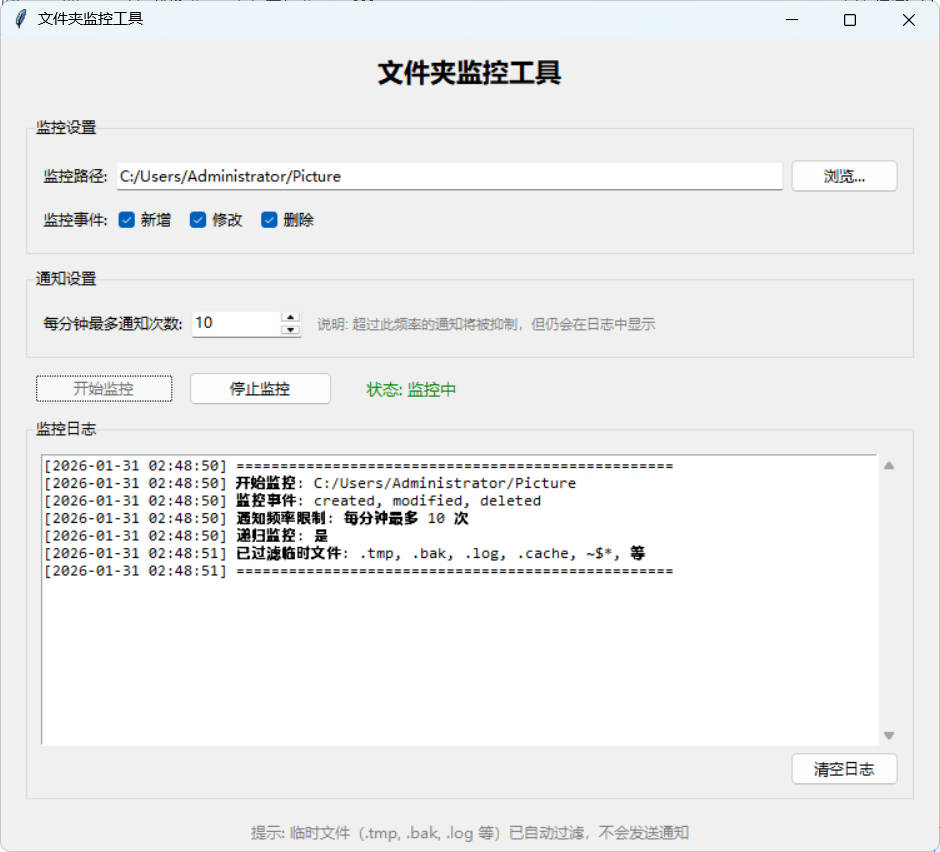The image size is (940, 852).
Task: Close the 文件夹监控工具 window
Action: tap(908, 19)
